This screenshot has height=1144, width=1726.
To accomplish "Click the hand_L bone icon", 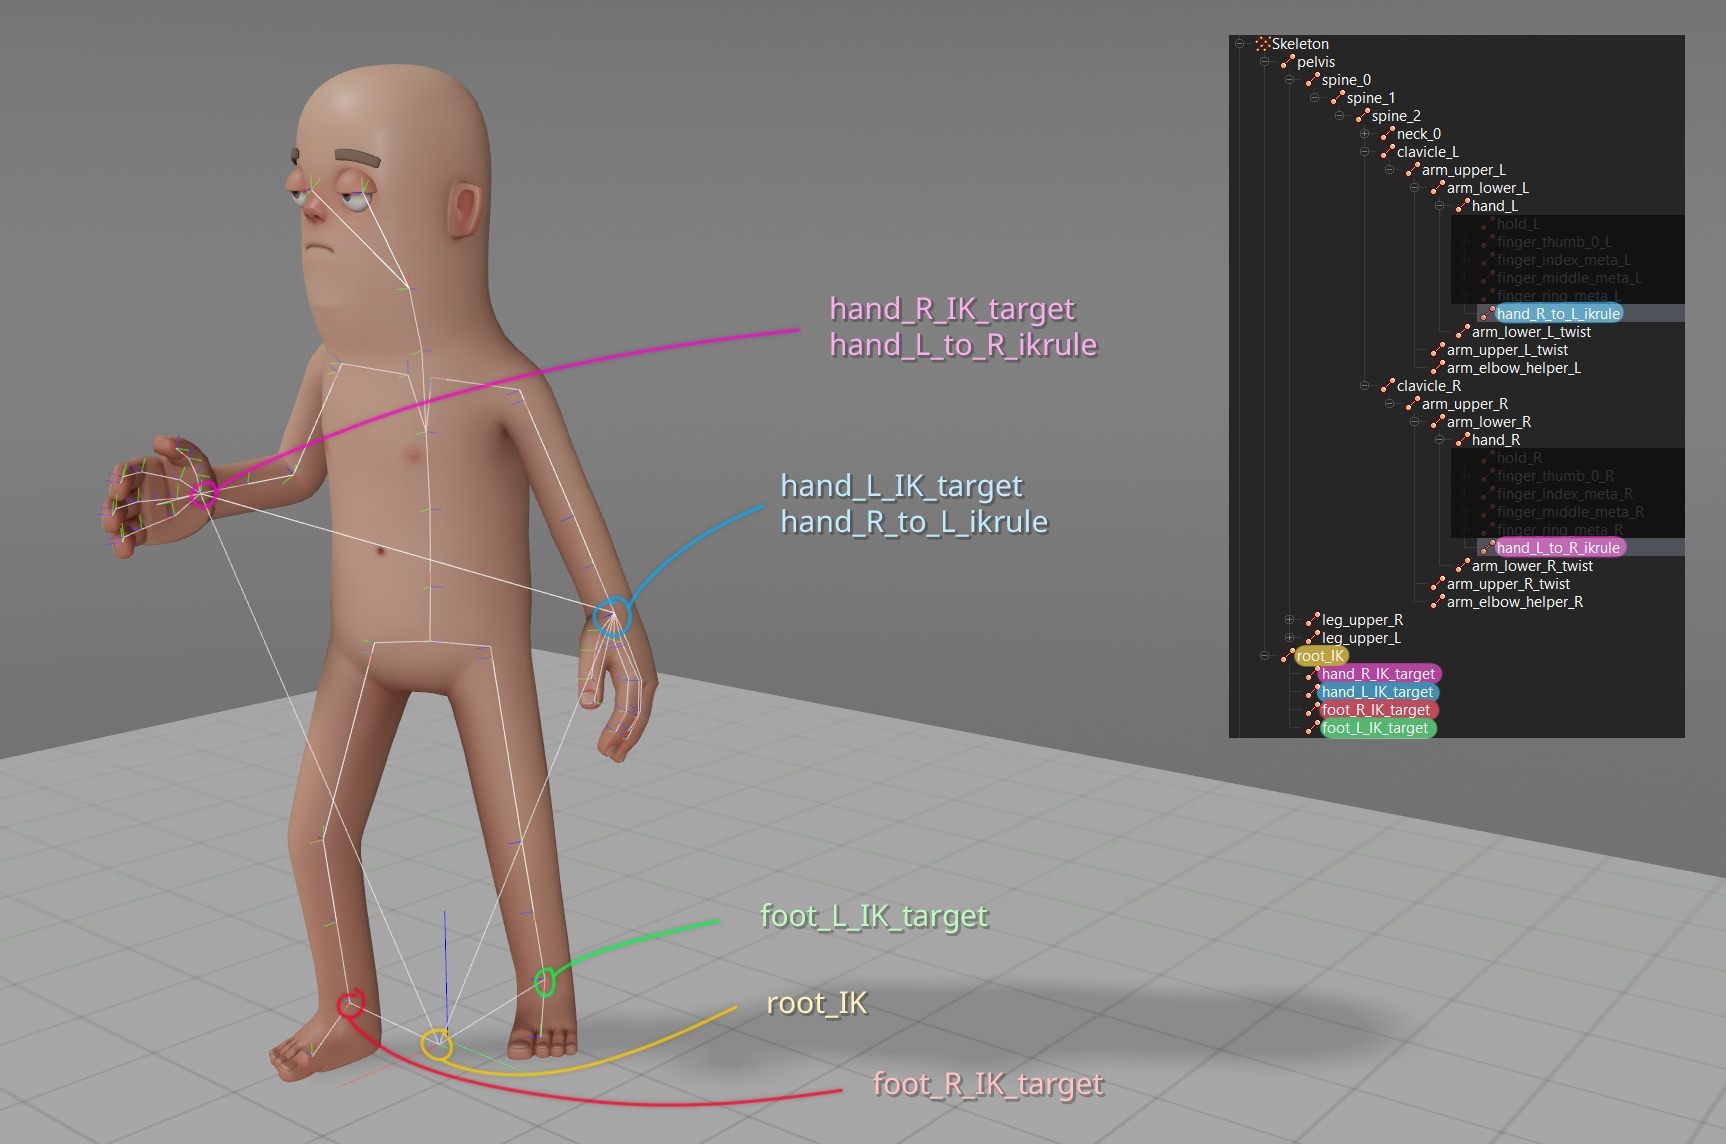I will (1462, 206).
